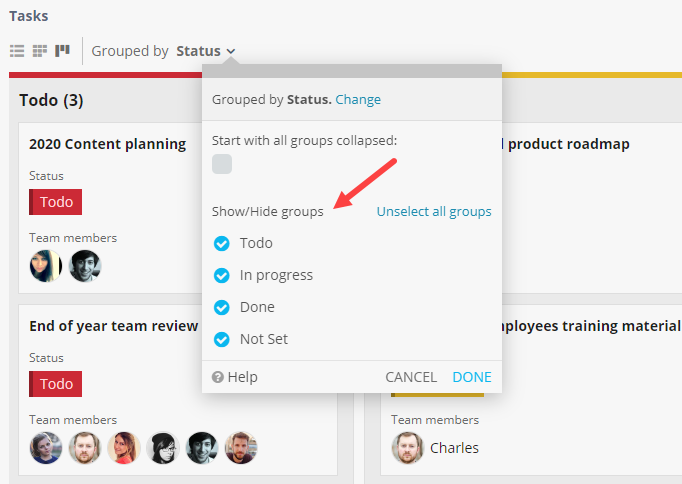Image resolution: width=682 pixels, height=484 pixels.
Task: Click the Change grouping link
Action: click(358, 100)
